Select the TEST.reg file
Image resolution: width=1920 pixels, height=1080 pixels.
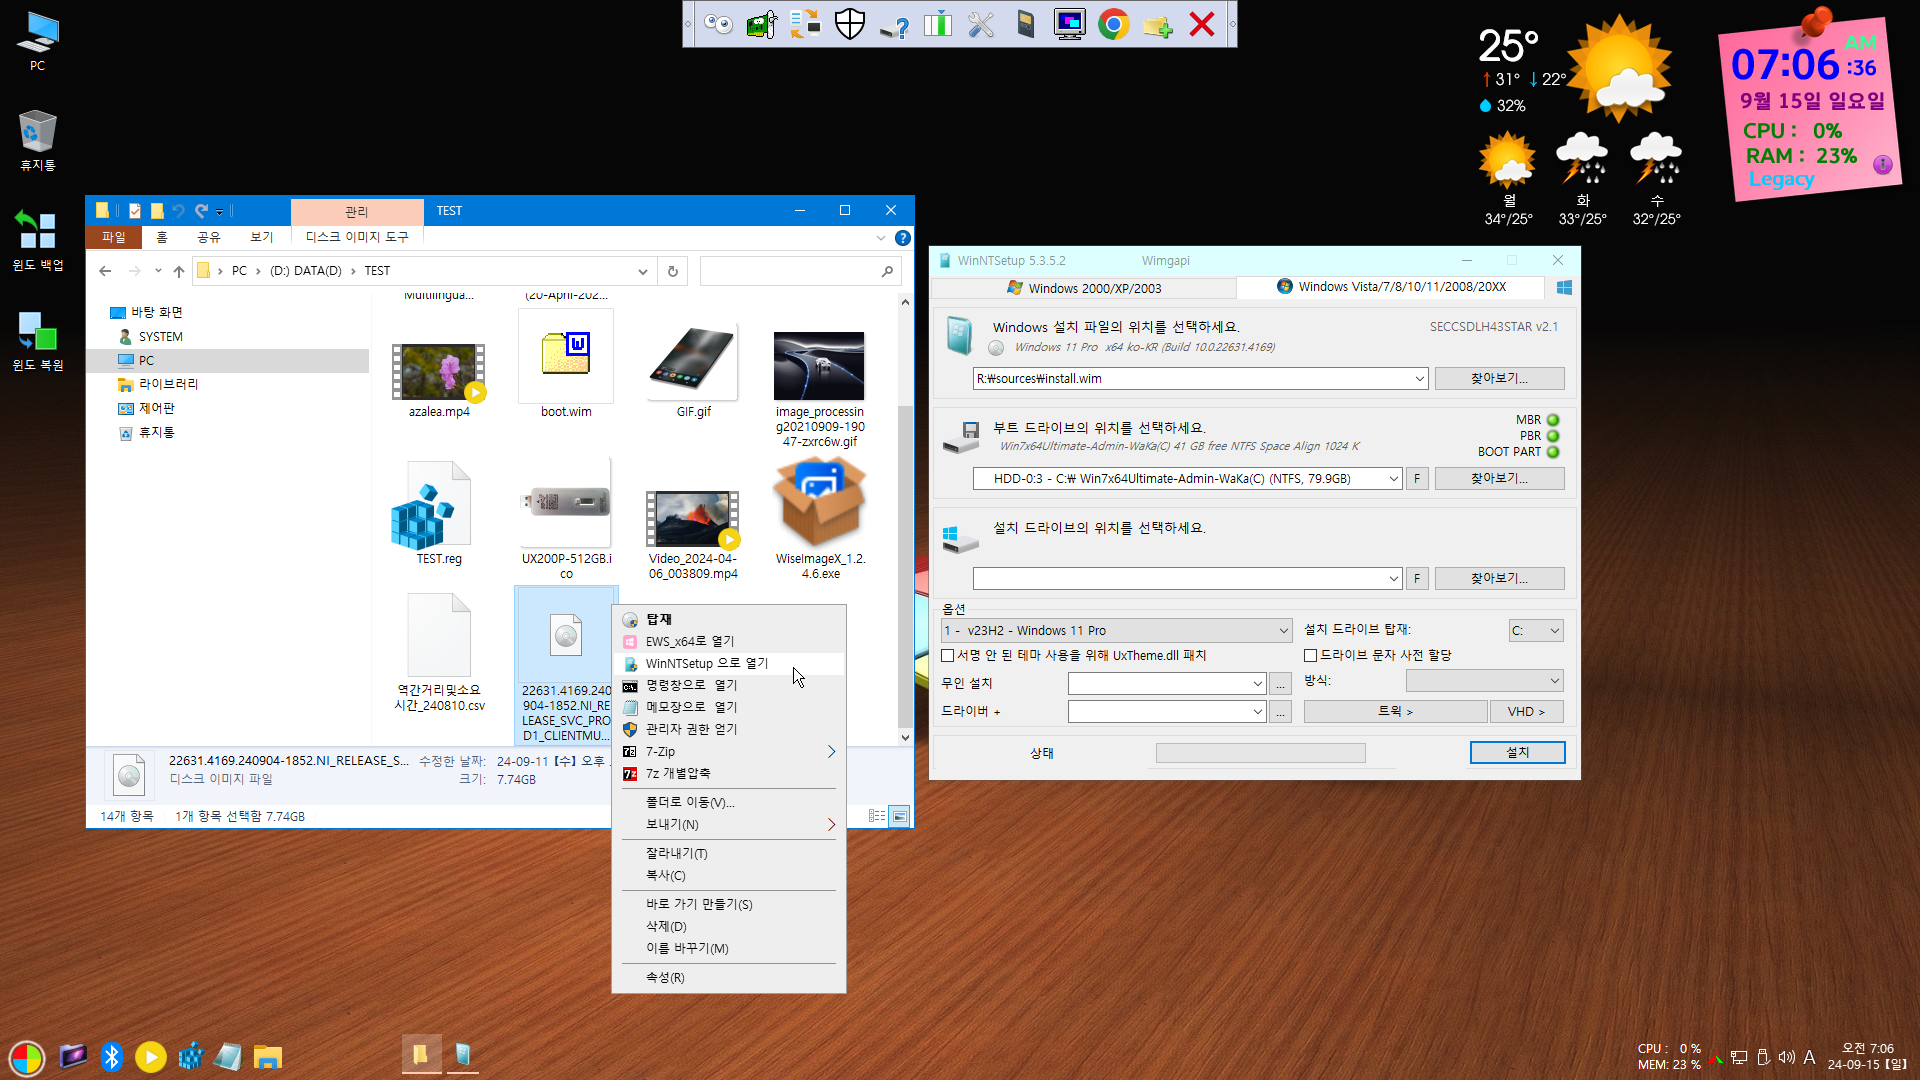pyautogui.click(x=439, y=513)
